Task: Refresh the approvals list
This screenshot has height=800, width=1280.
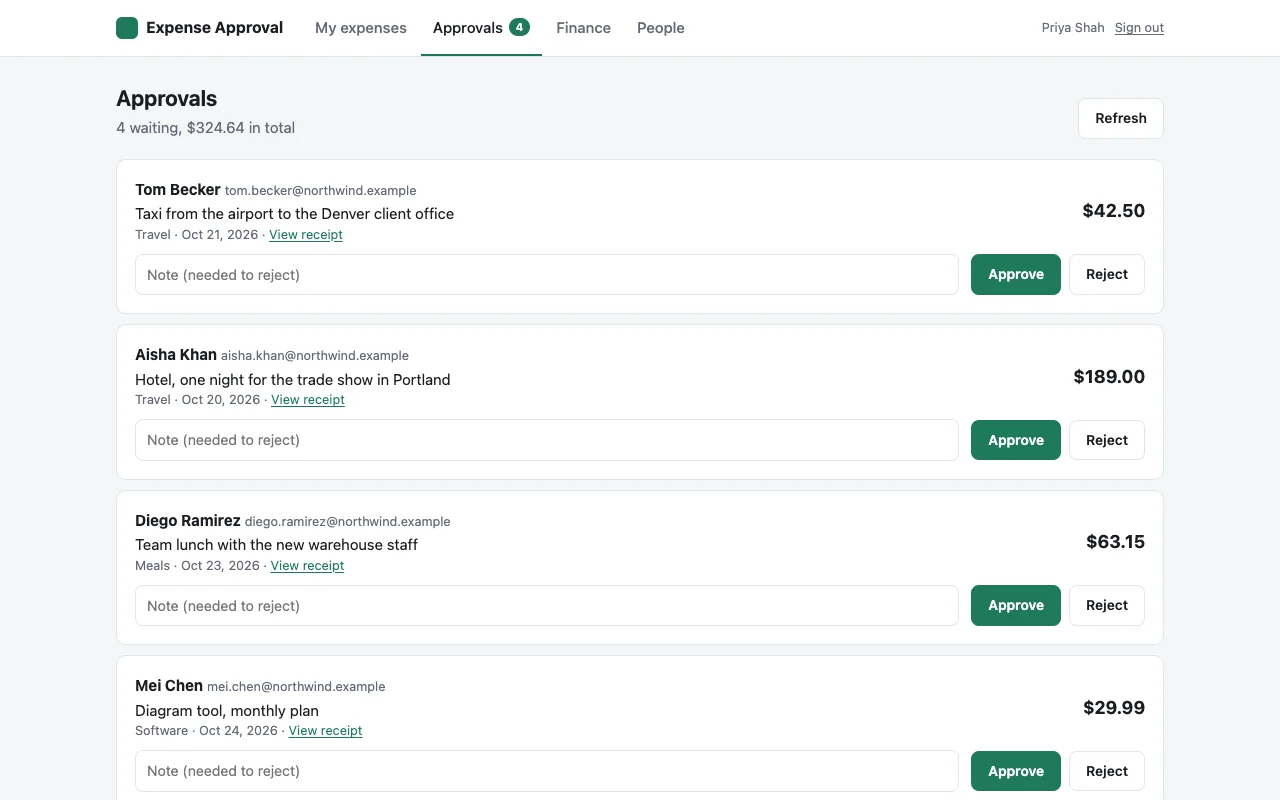Action: (x=1121, y=118)
